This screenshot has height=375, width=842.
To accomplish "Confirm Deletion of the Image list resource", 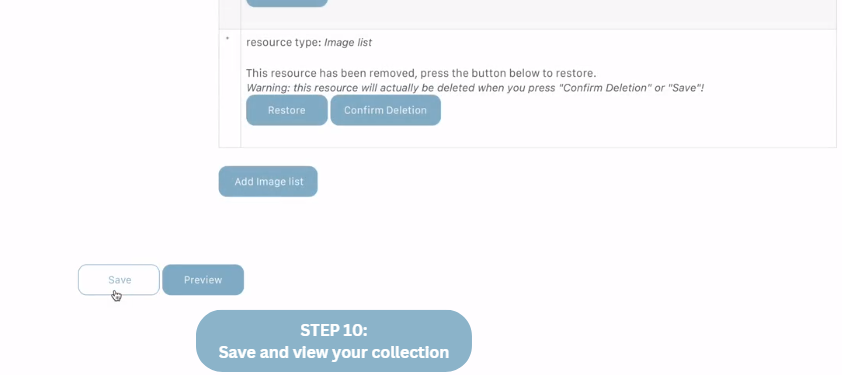I will 386,110.
